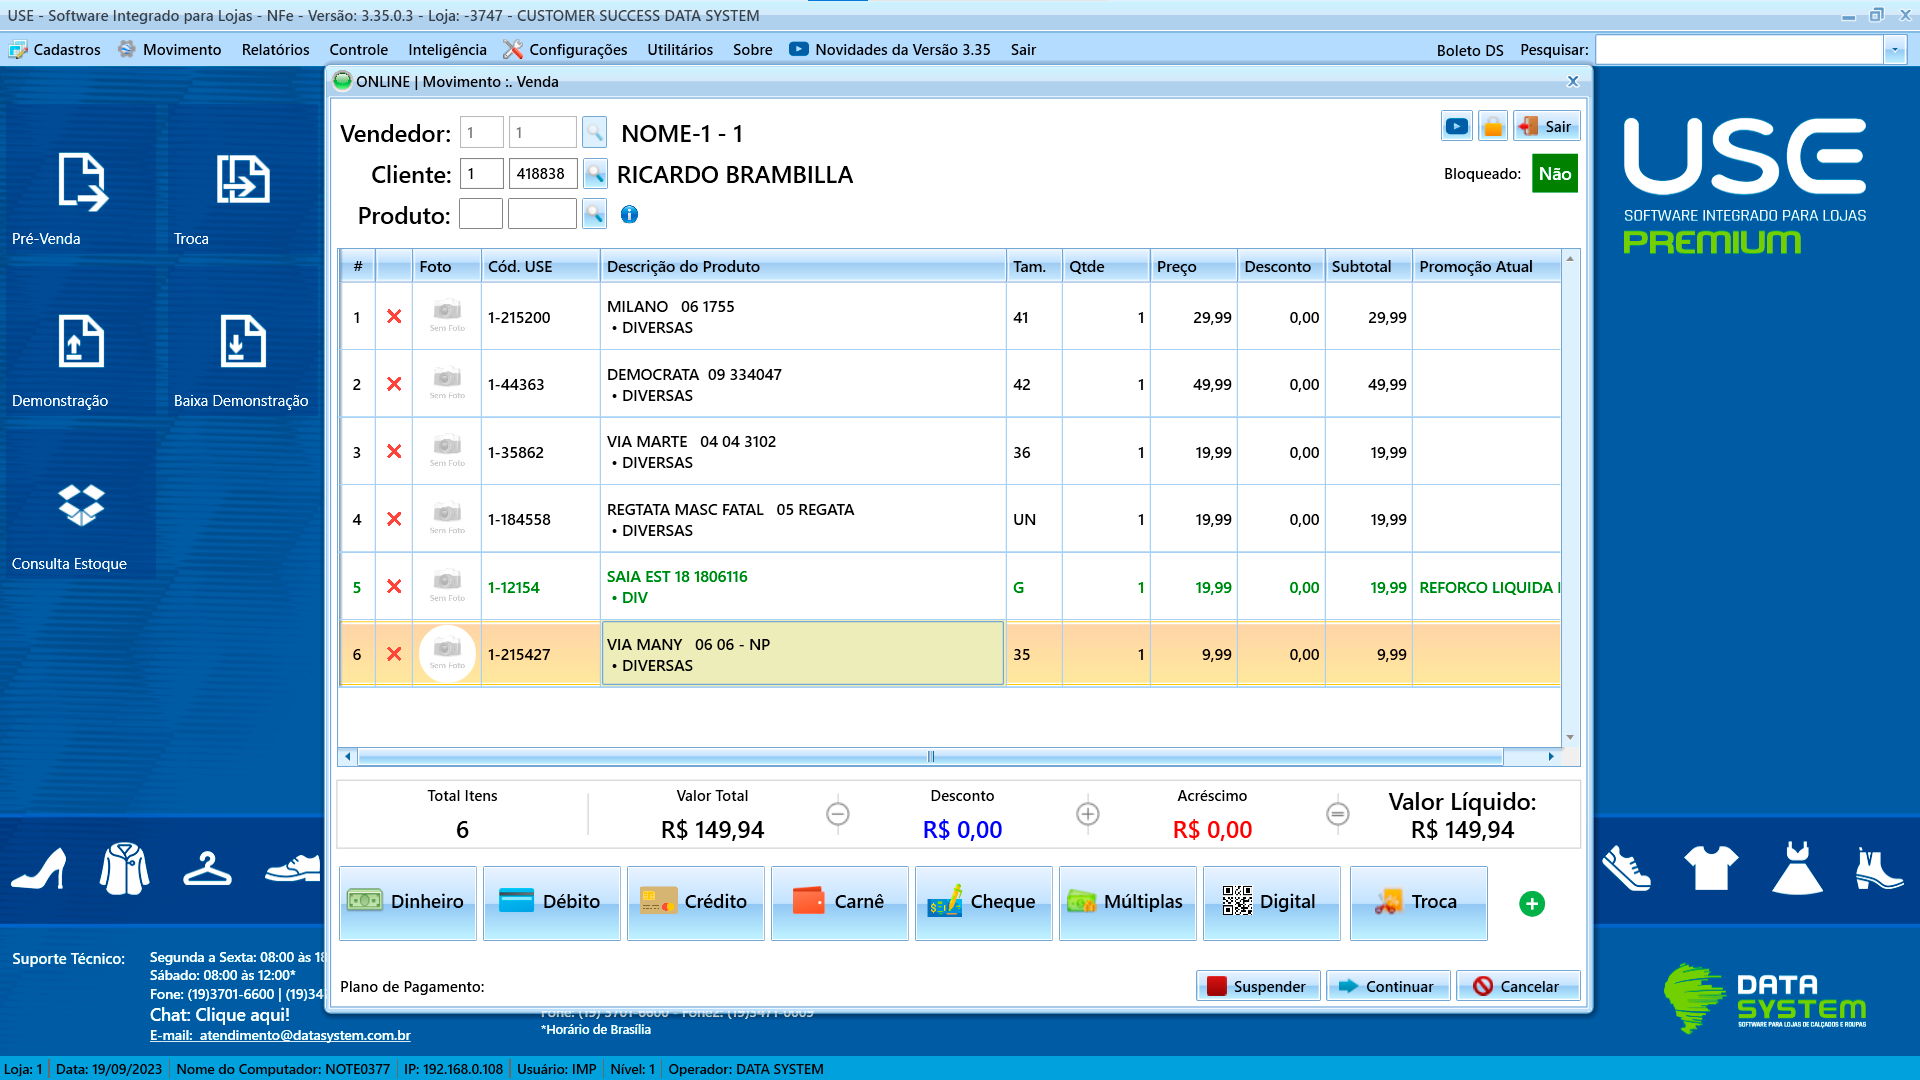Screen dimensions: 1920x1080
Task: Click the Cancelar button
Action: [x=1518, y=986]
